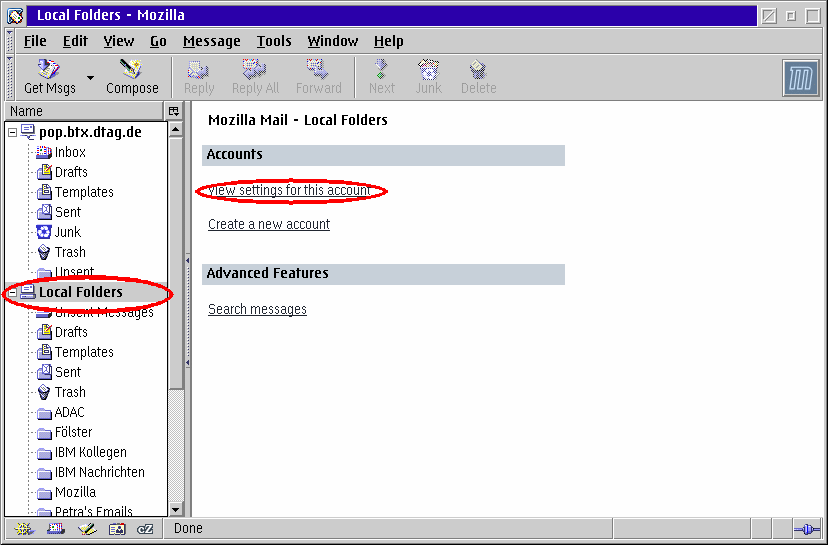Open the Help menu

coord(389,41)
